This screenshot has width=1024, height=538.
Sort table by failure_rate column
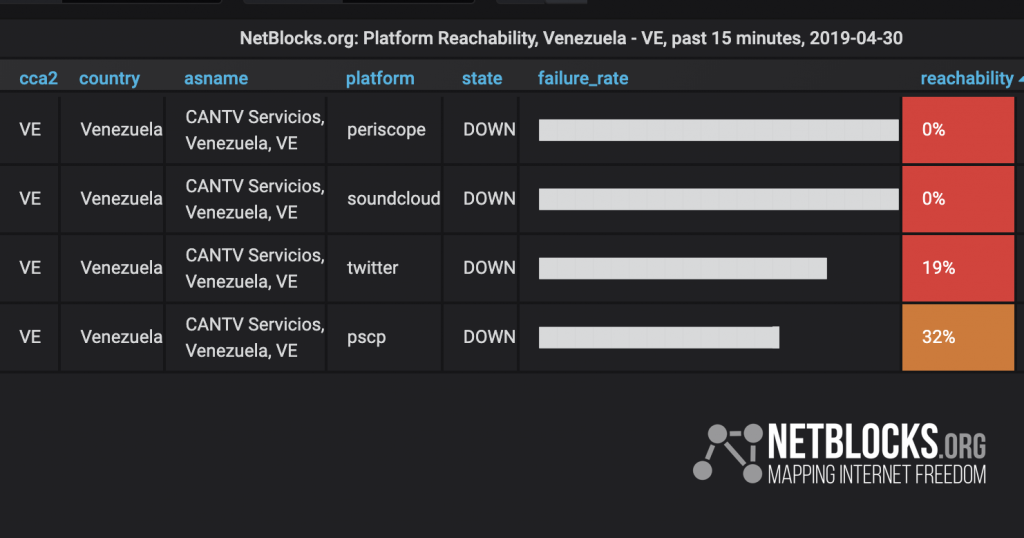pyautogui.click(x=583, y=78)
